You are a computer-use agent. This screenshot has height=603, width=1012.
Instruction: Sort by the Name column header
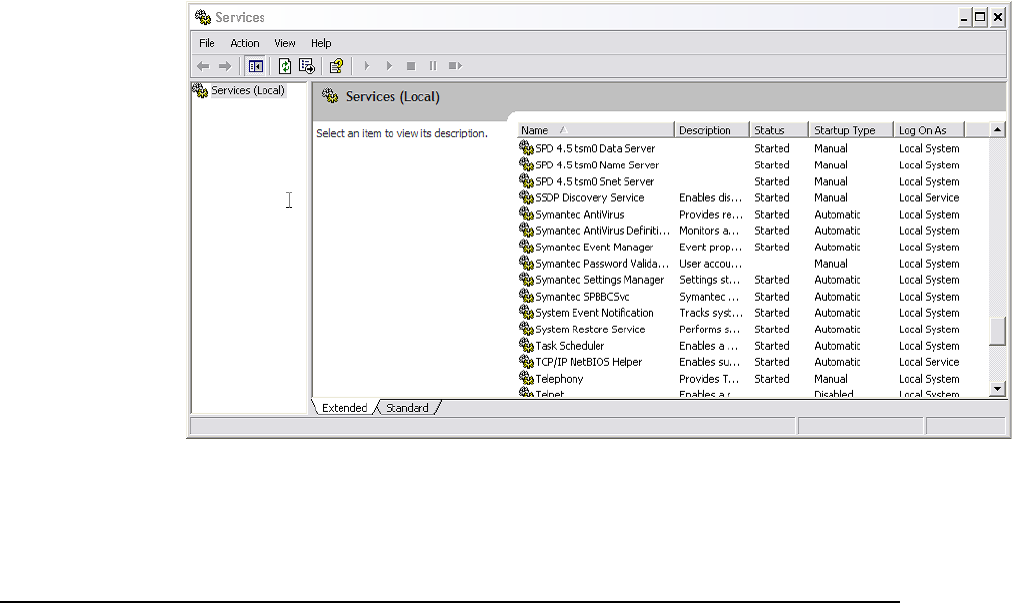[x=595, y=130]
